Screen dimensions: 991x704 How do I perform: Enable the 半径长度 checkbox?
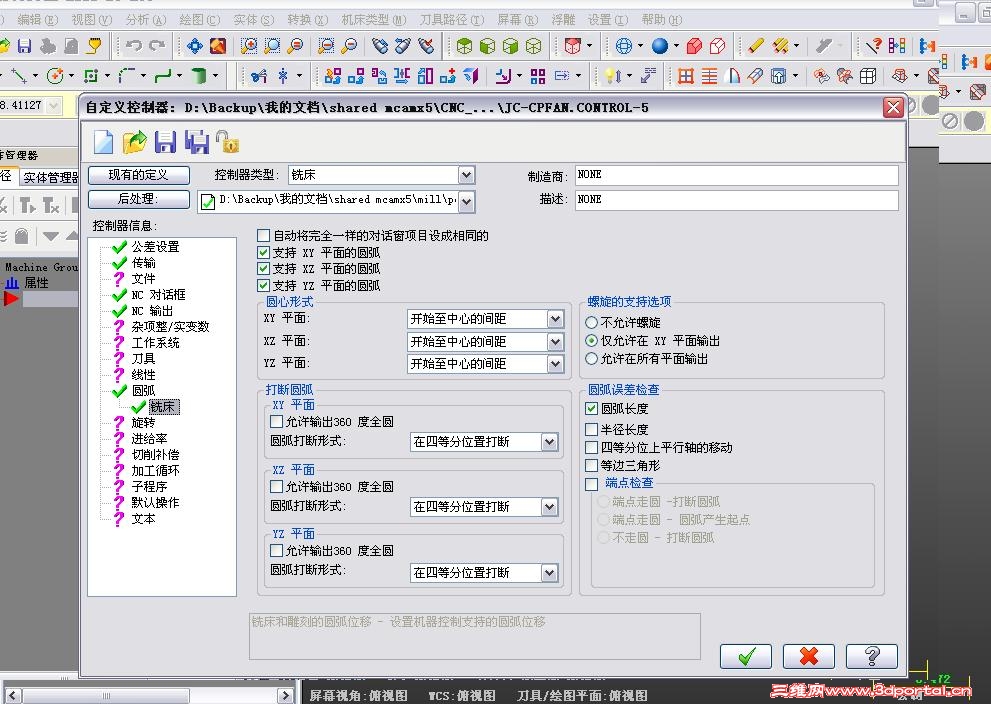click(592, 430)
